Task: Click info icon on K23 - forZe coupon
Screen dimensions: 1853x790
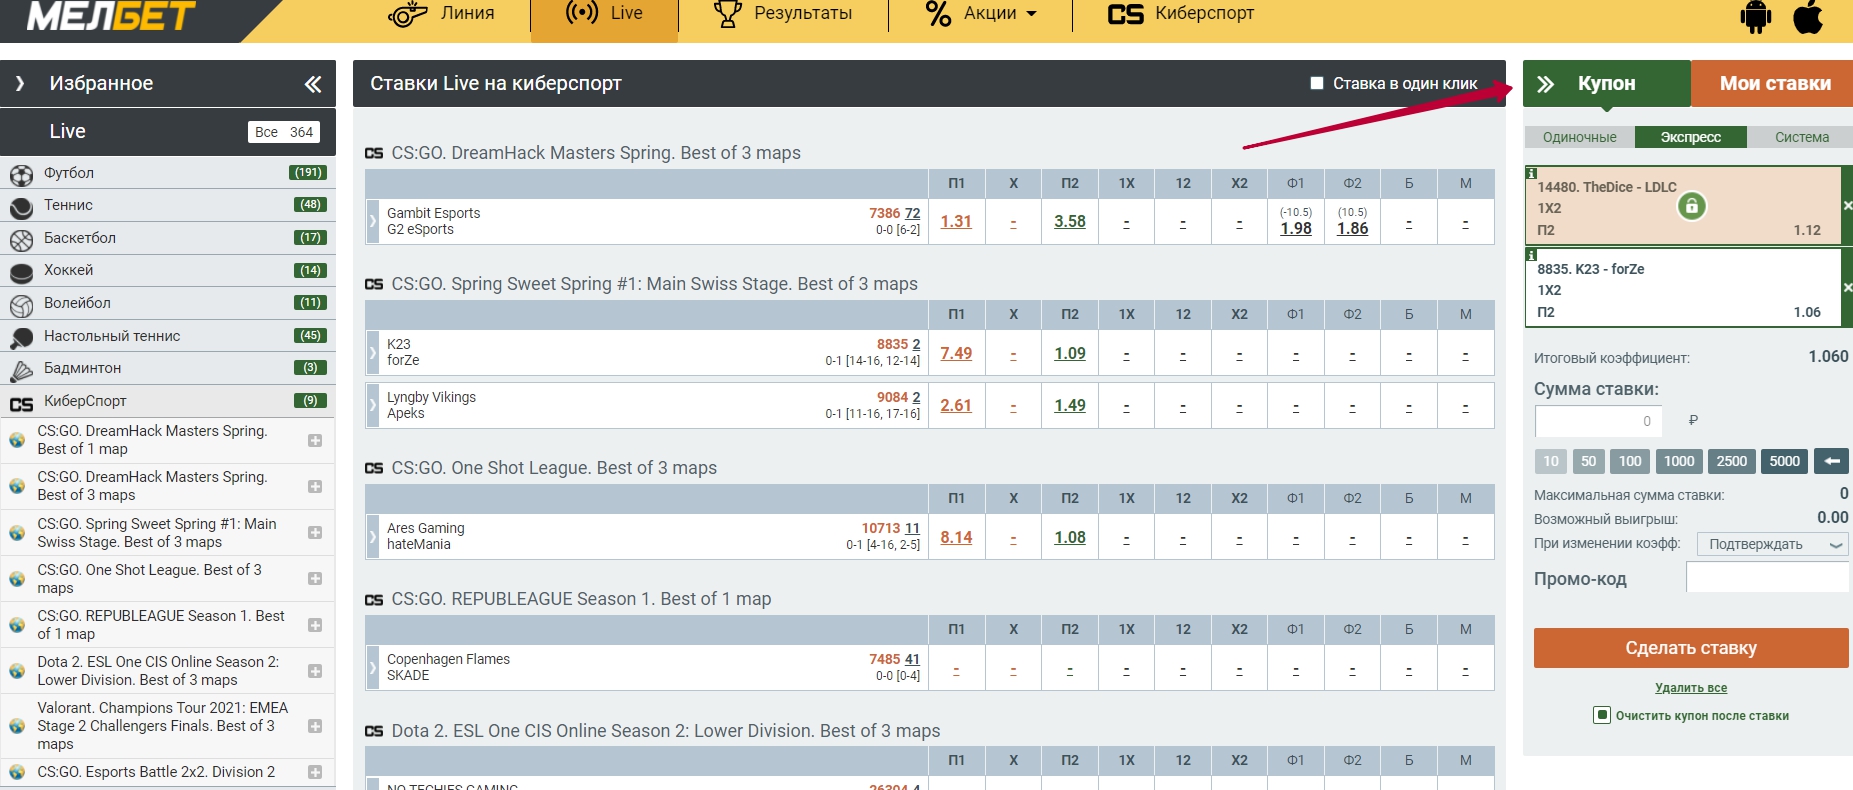Action: [1531, 255]
